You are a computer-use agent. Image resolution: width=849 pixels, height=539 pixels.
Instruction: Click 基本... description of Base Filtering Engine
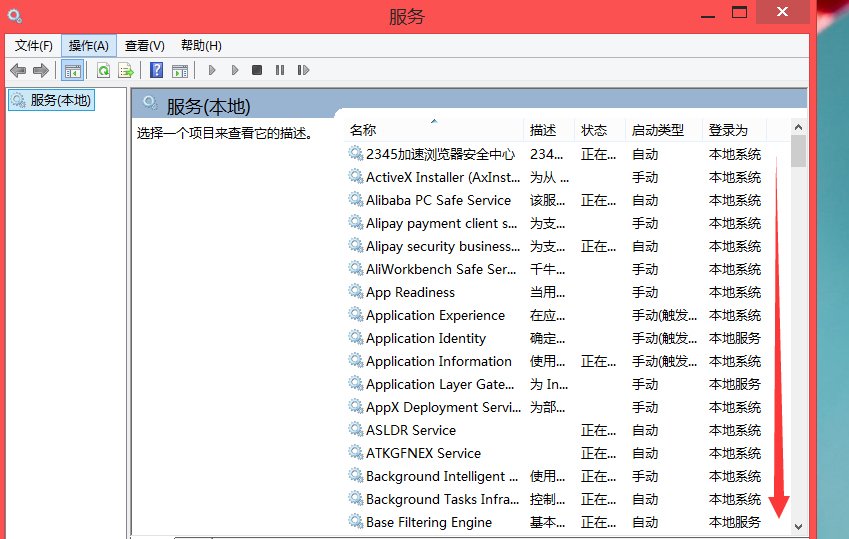547,523
